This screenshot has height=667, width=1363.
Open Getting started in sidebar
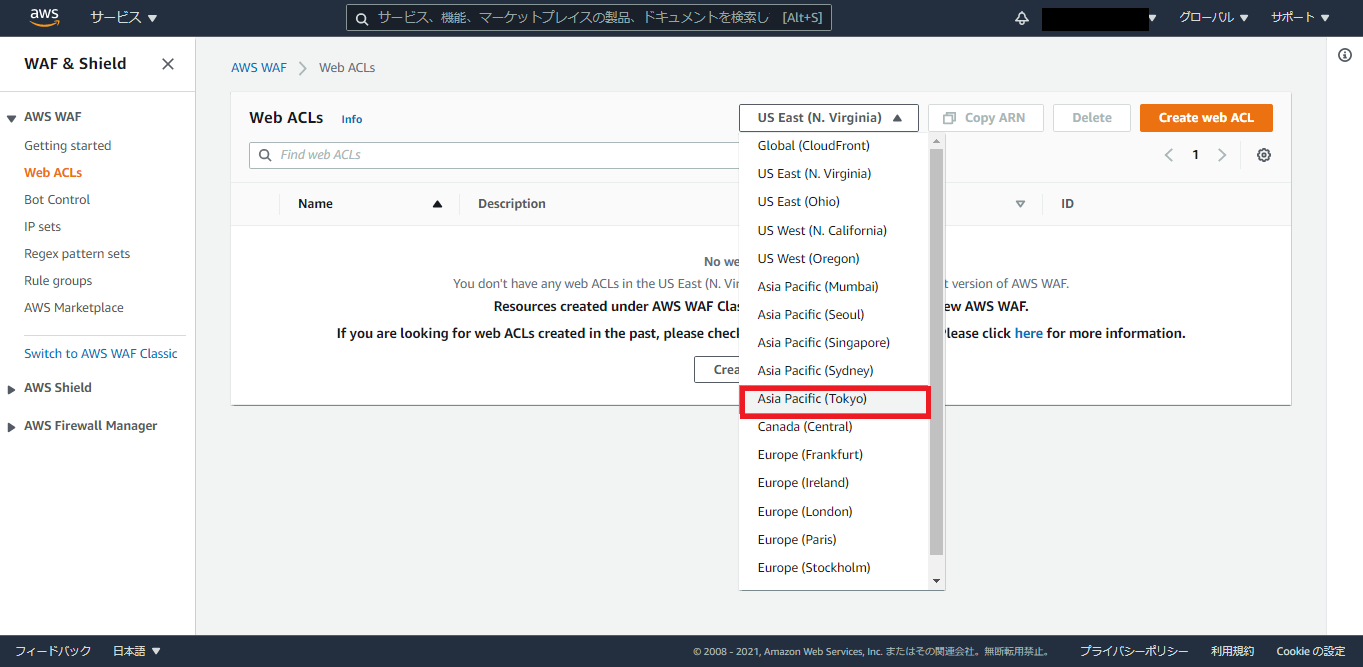pos(68,146)
